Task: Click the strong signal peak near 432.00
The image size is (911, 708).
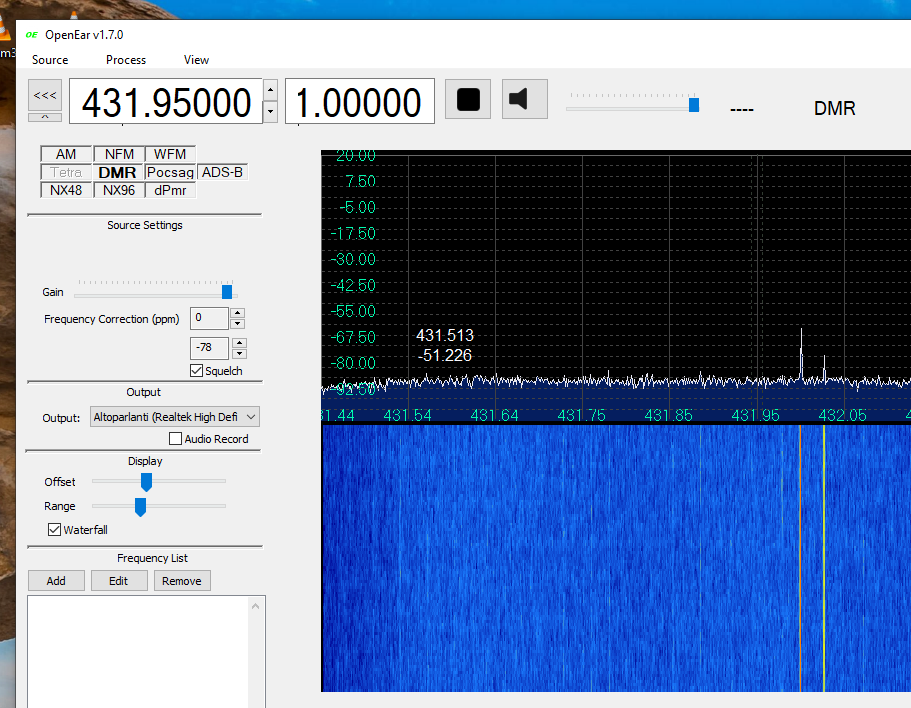Action: pos(801,354)
